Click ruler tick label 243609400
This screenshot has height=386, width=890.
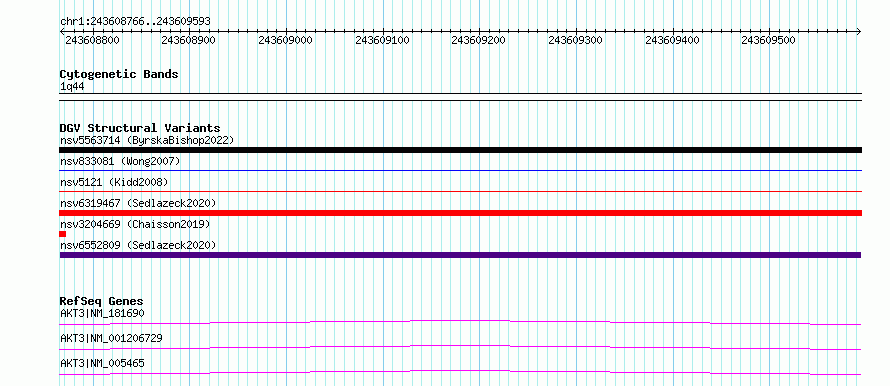click(673, 40)
